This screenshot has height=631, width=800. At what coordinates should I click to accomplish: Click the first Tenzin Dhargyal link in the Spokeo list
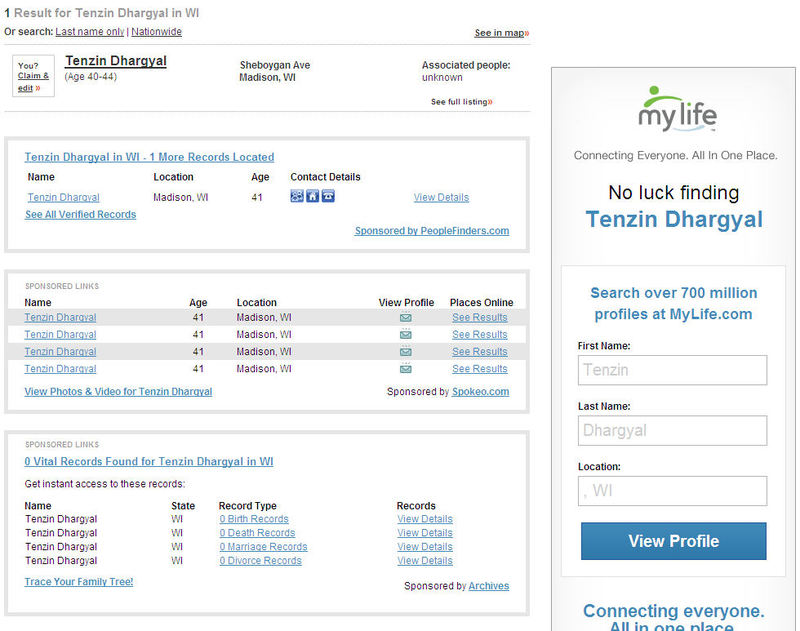[x=60, y=318]
